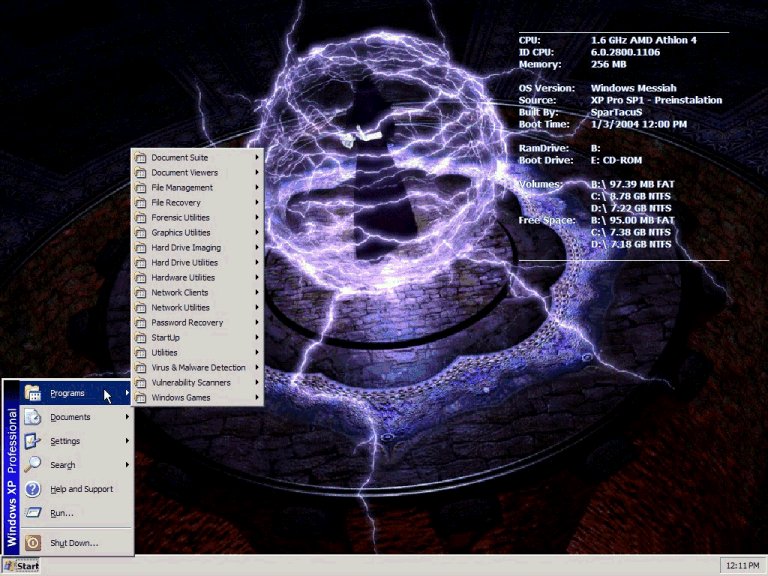Expand Password Recovery submenu arrow
Screen dimensions: 768x576
click(257, 322)
